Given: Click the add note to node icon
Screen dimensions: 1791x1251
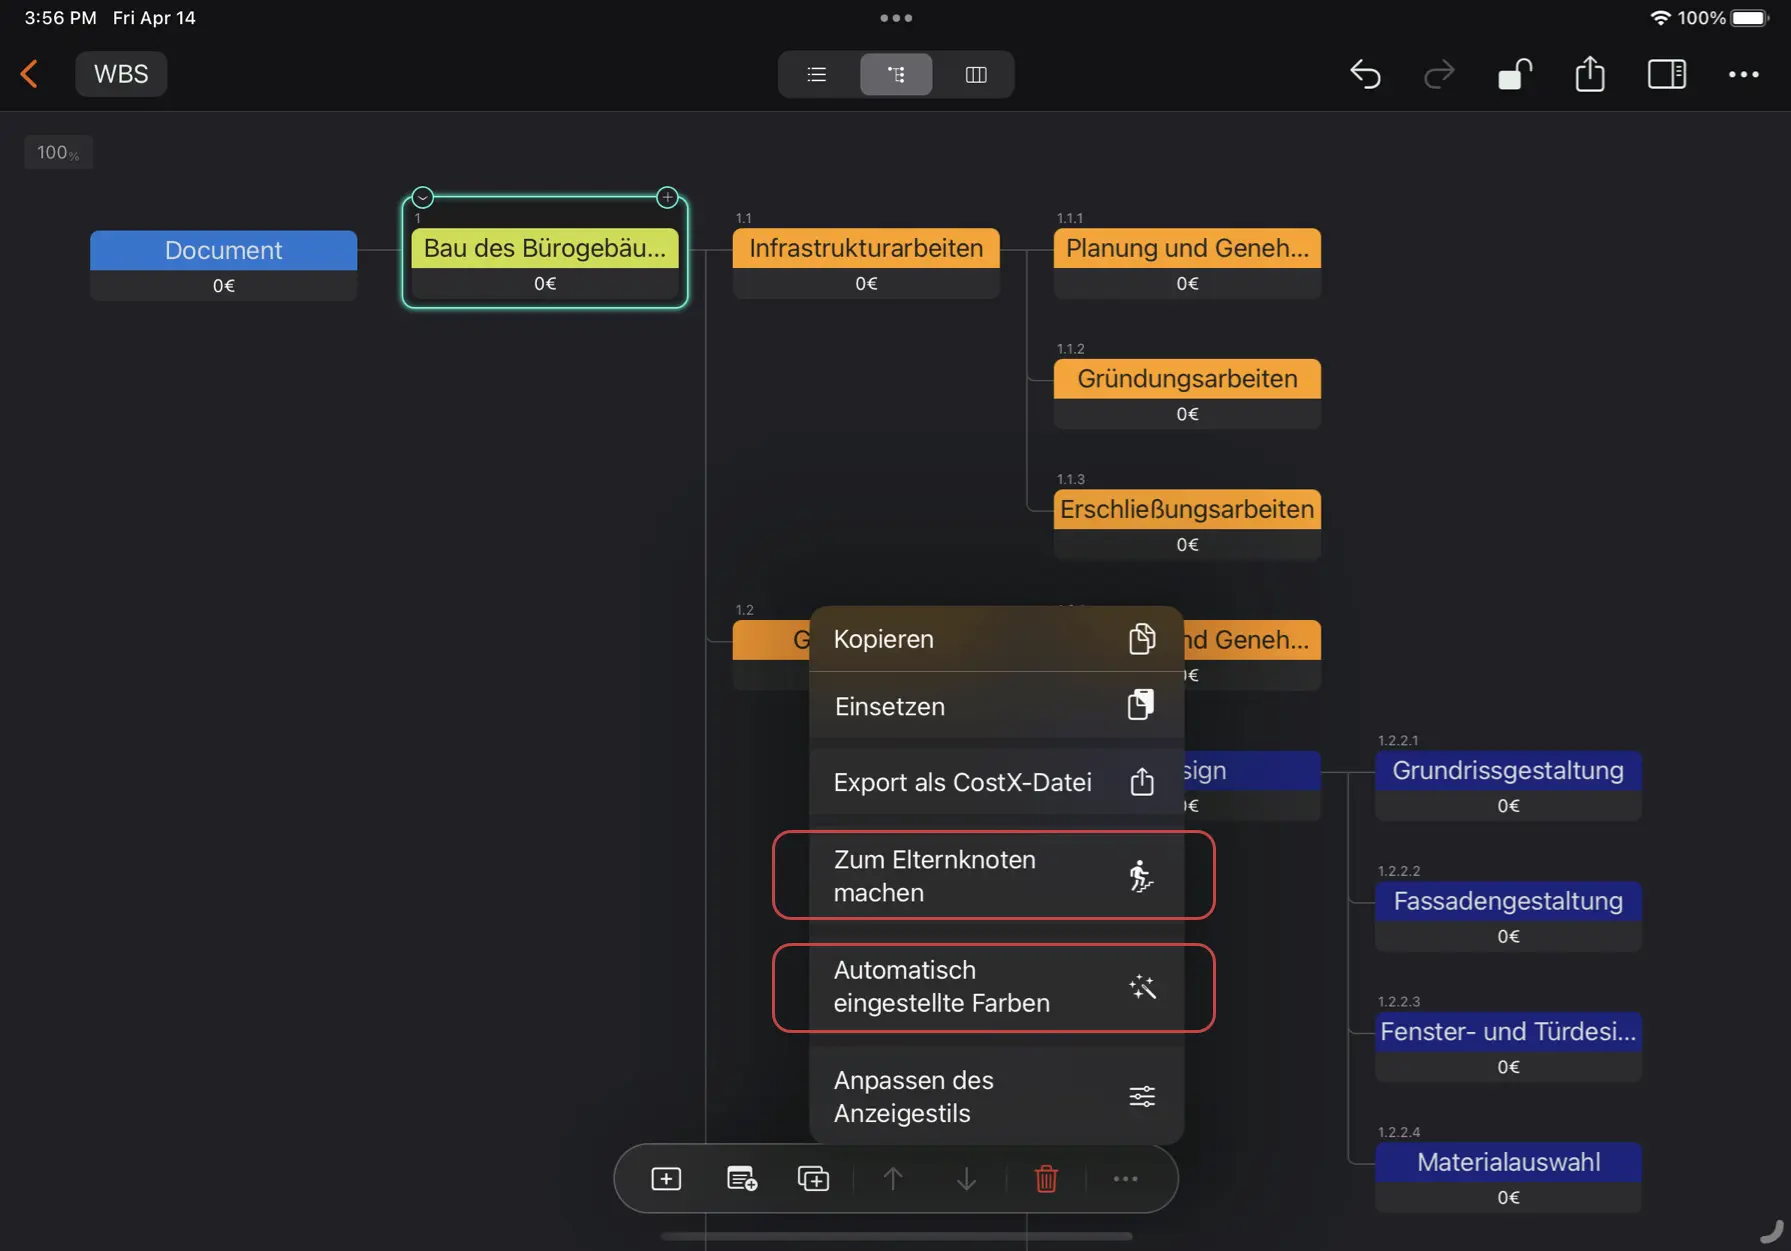Looking at the screenshot, I should pyautogui.click(x=741, y=1179).
